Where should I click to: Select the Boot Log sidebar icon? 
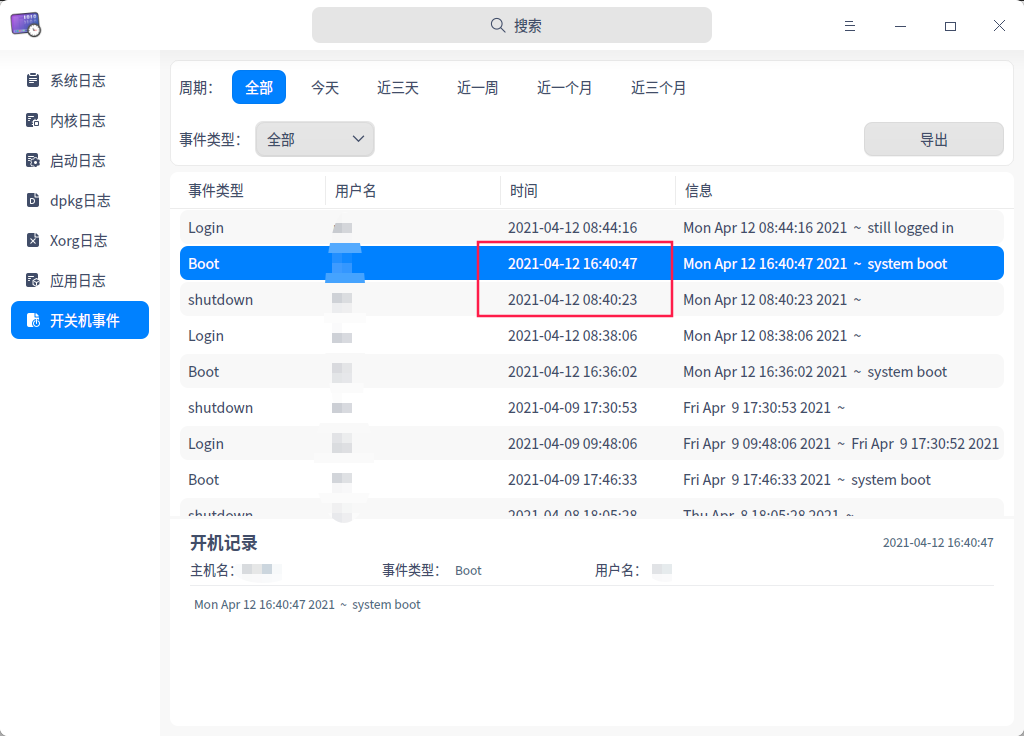click(33, 160)
